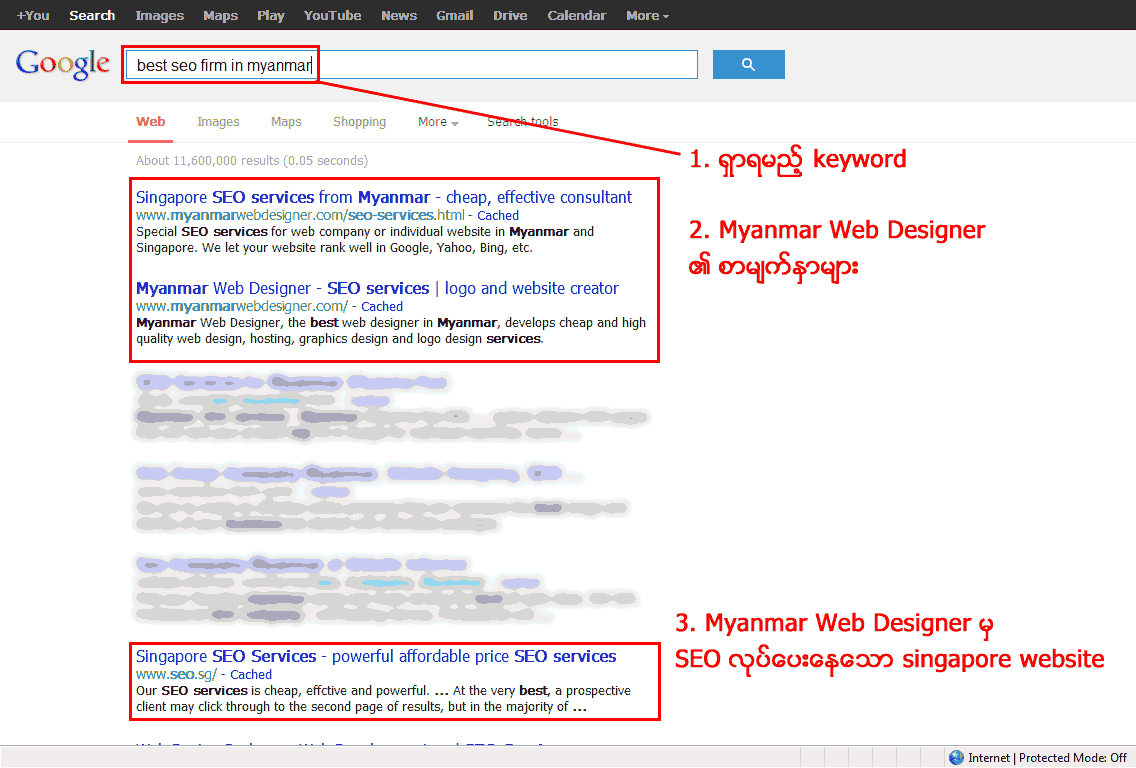Click 'Protected Mode: Off' in status bar
1136x768 pixels.
(x=1072, y=758)
